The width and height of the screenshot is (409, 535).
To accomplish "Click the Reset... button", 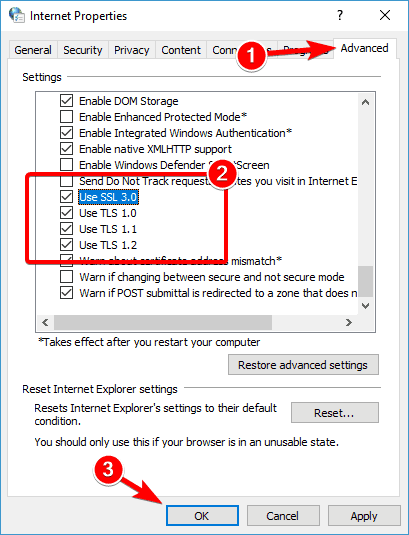I will [334, 413].
